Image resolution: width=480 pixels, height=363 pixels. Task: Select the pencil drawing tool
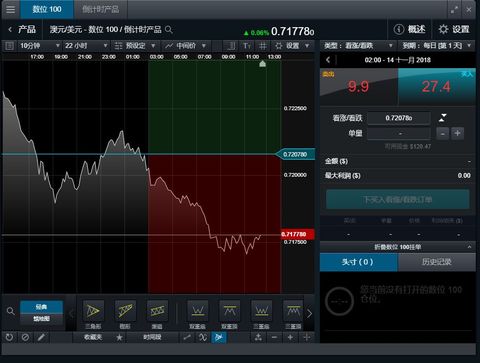(41, 337)
